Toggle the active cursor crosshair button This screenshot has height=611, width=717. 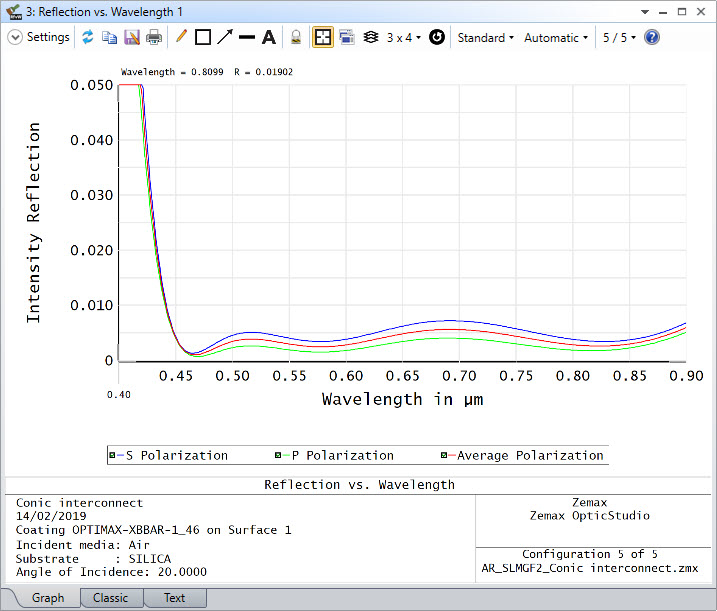[x=323, y=38]
